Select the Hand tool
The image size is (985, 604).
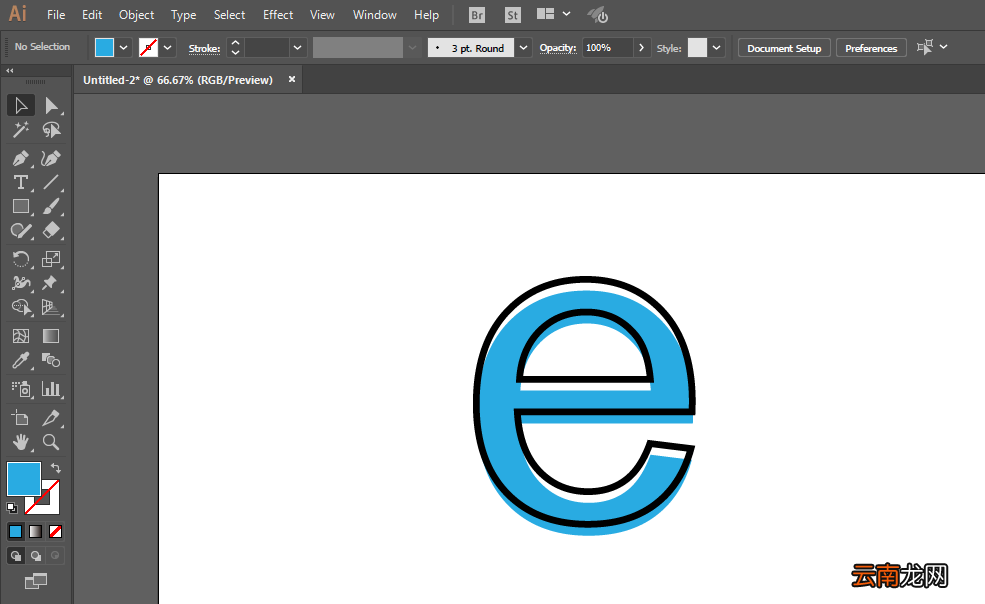21,442
